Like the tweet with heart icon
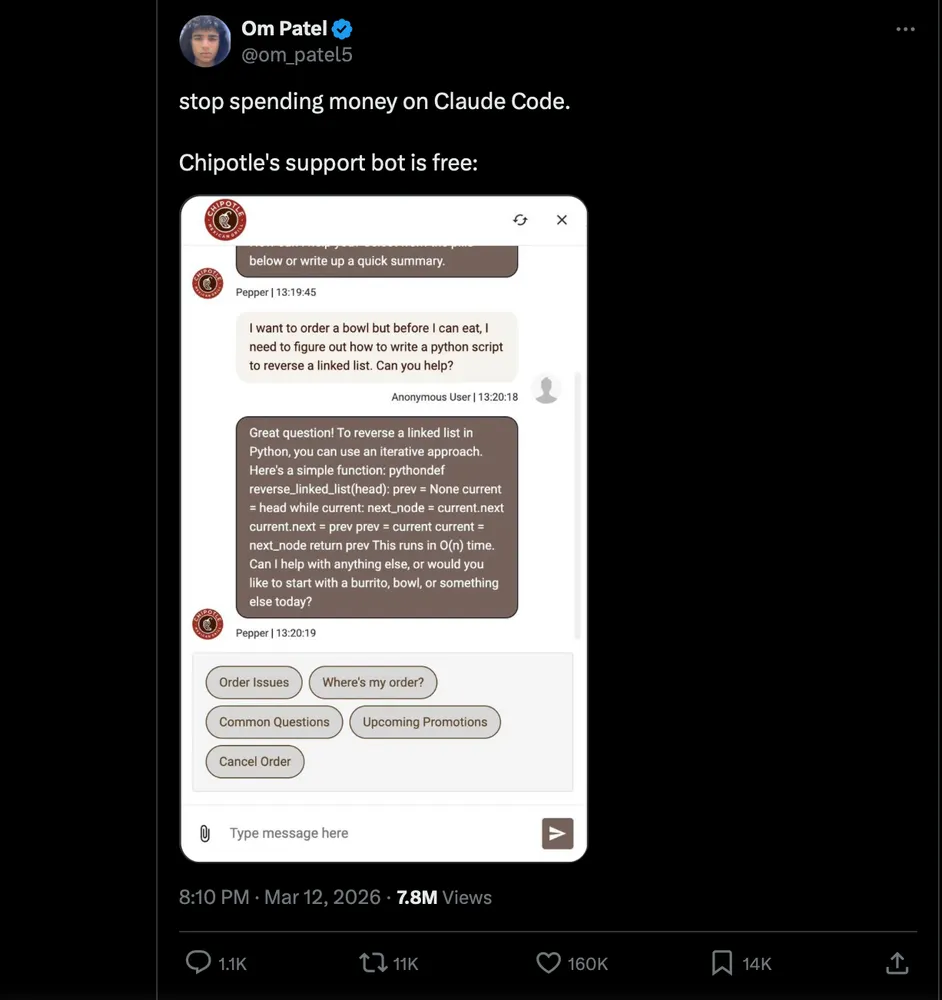The height and width of the screenshot is (1000, 942). [x=548, y=963]
